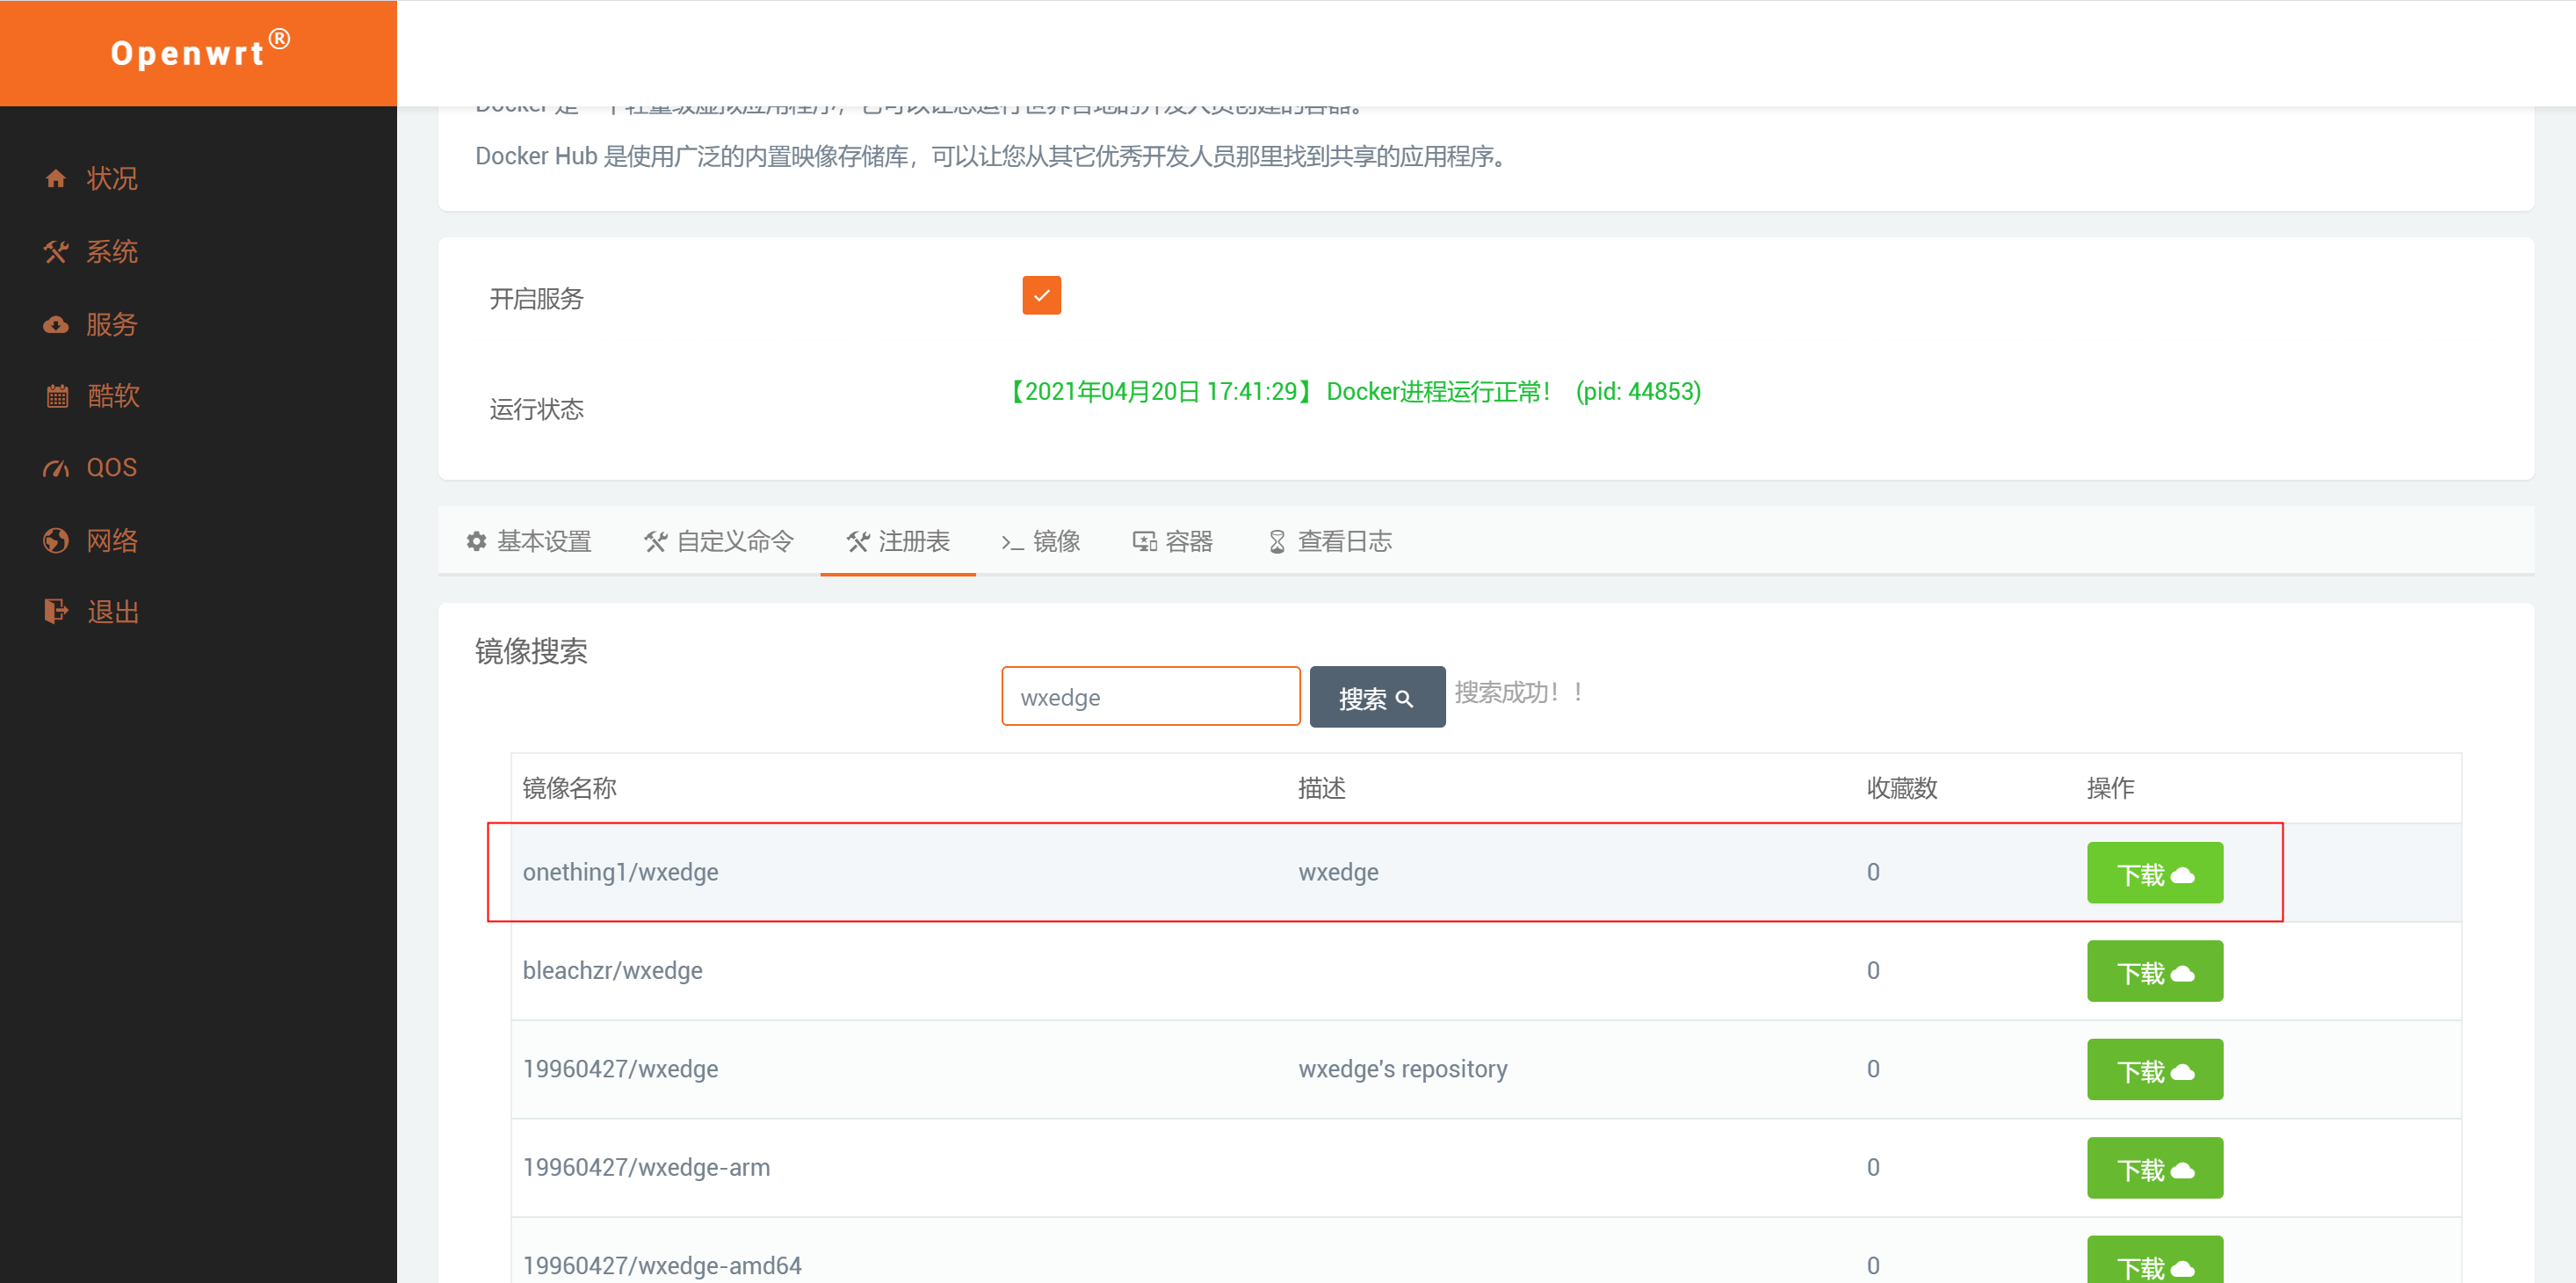Click the 镜像搜索 section heading

(531, 652)
